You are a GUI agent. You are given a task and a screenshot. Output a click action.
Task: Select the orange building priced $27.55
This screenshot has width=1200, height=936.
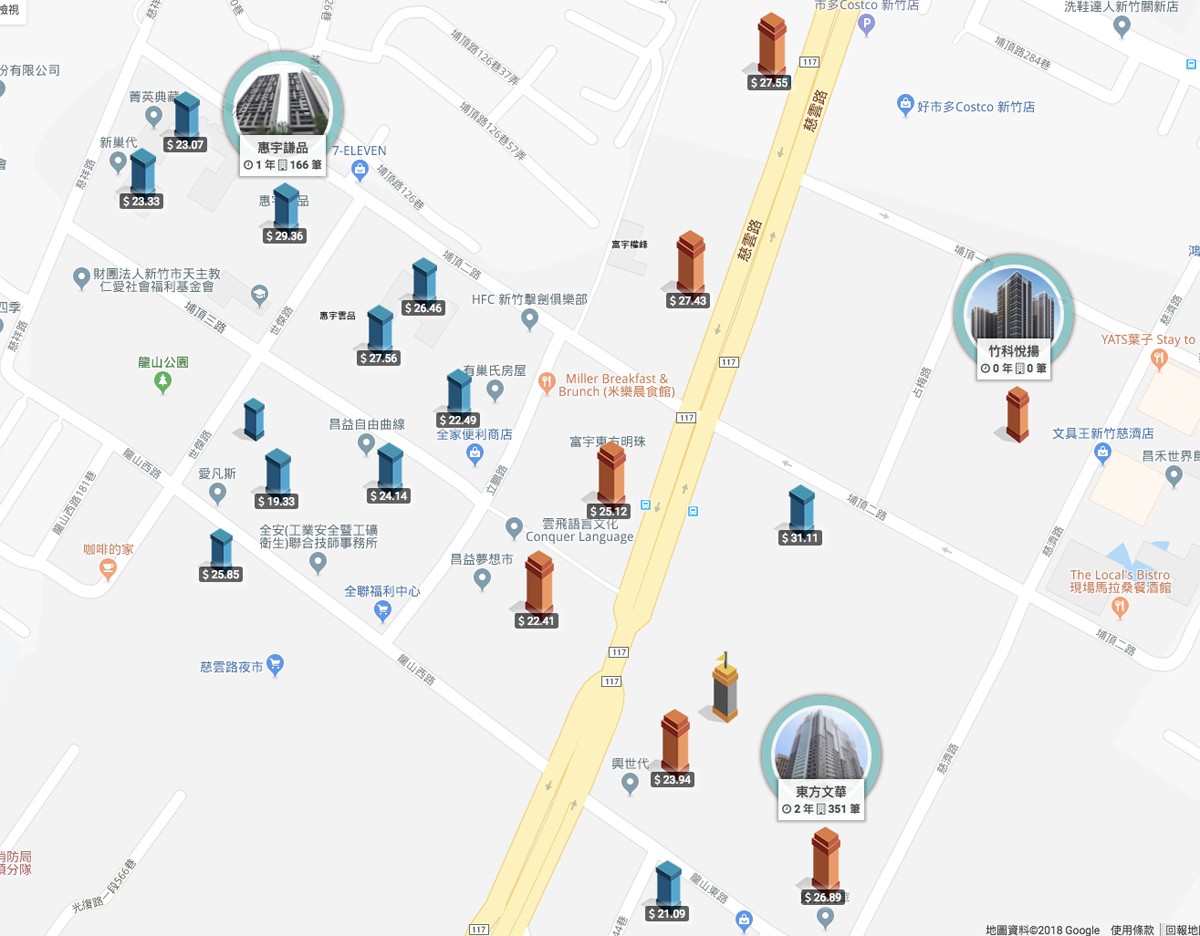(771, 44)
